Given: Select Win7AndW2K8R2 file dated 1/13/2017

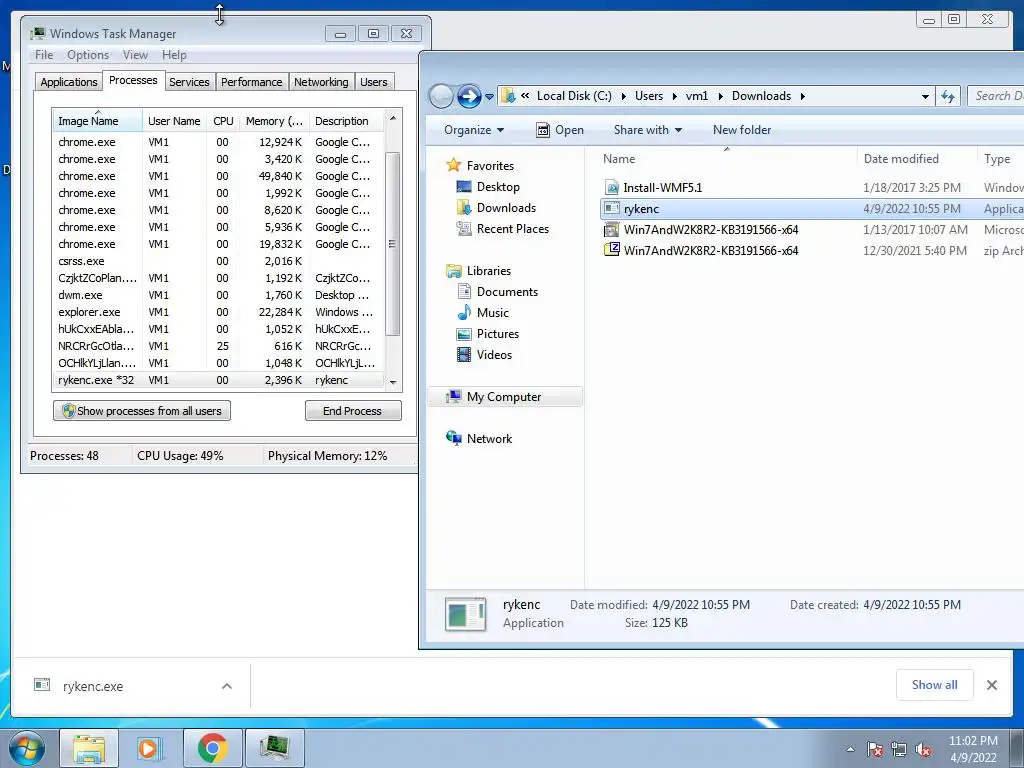Looking at the screenshot, I should tap(711, 230).
